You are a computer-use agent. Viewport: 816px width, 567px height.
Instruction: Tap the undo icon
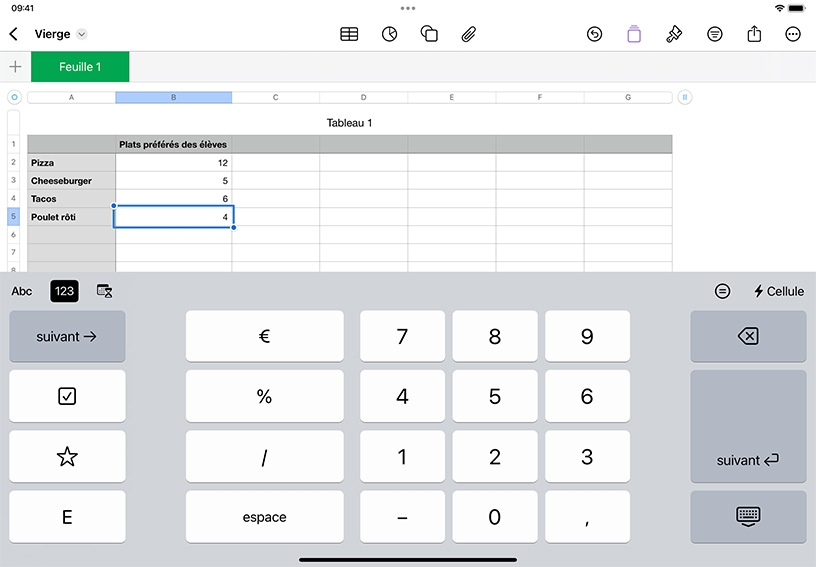coord(594,34)
